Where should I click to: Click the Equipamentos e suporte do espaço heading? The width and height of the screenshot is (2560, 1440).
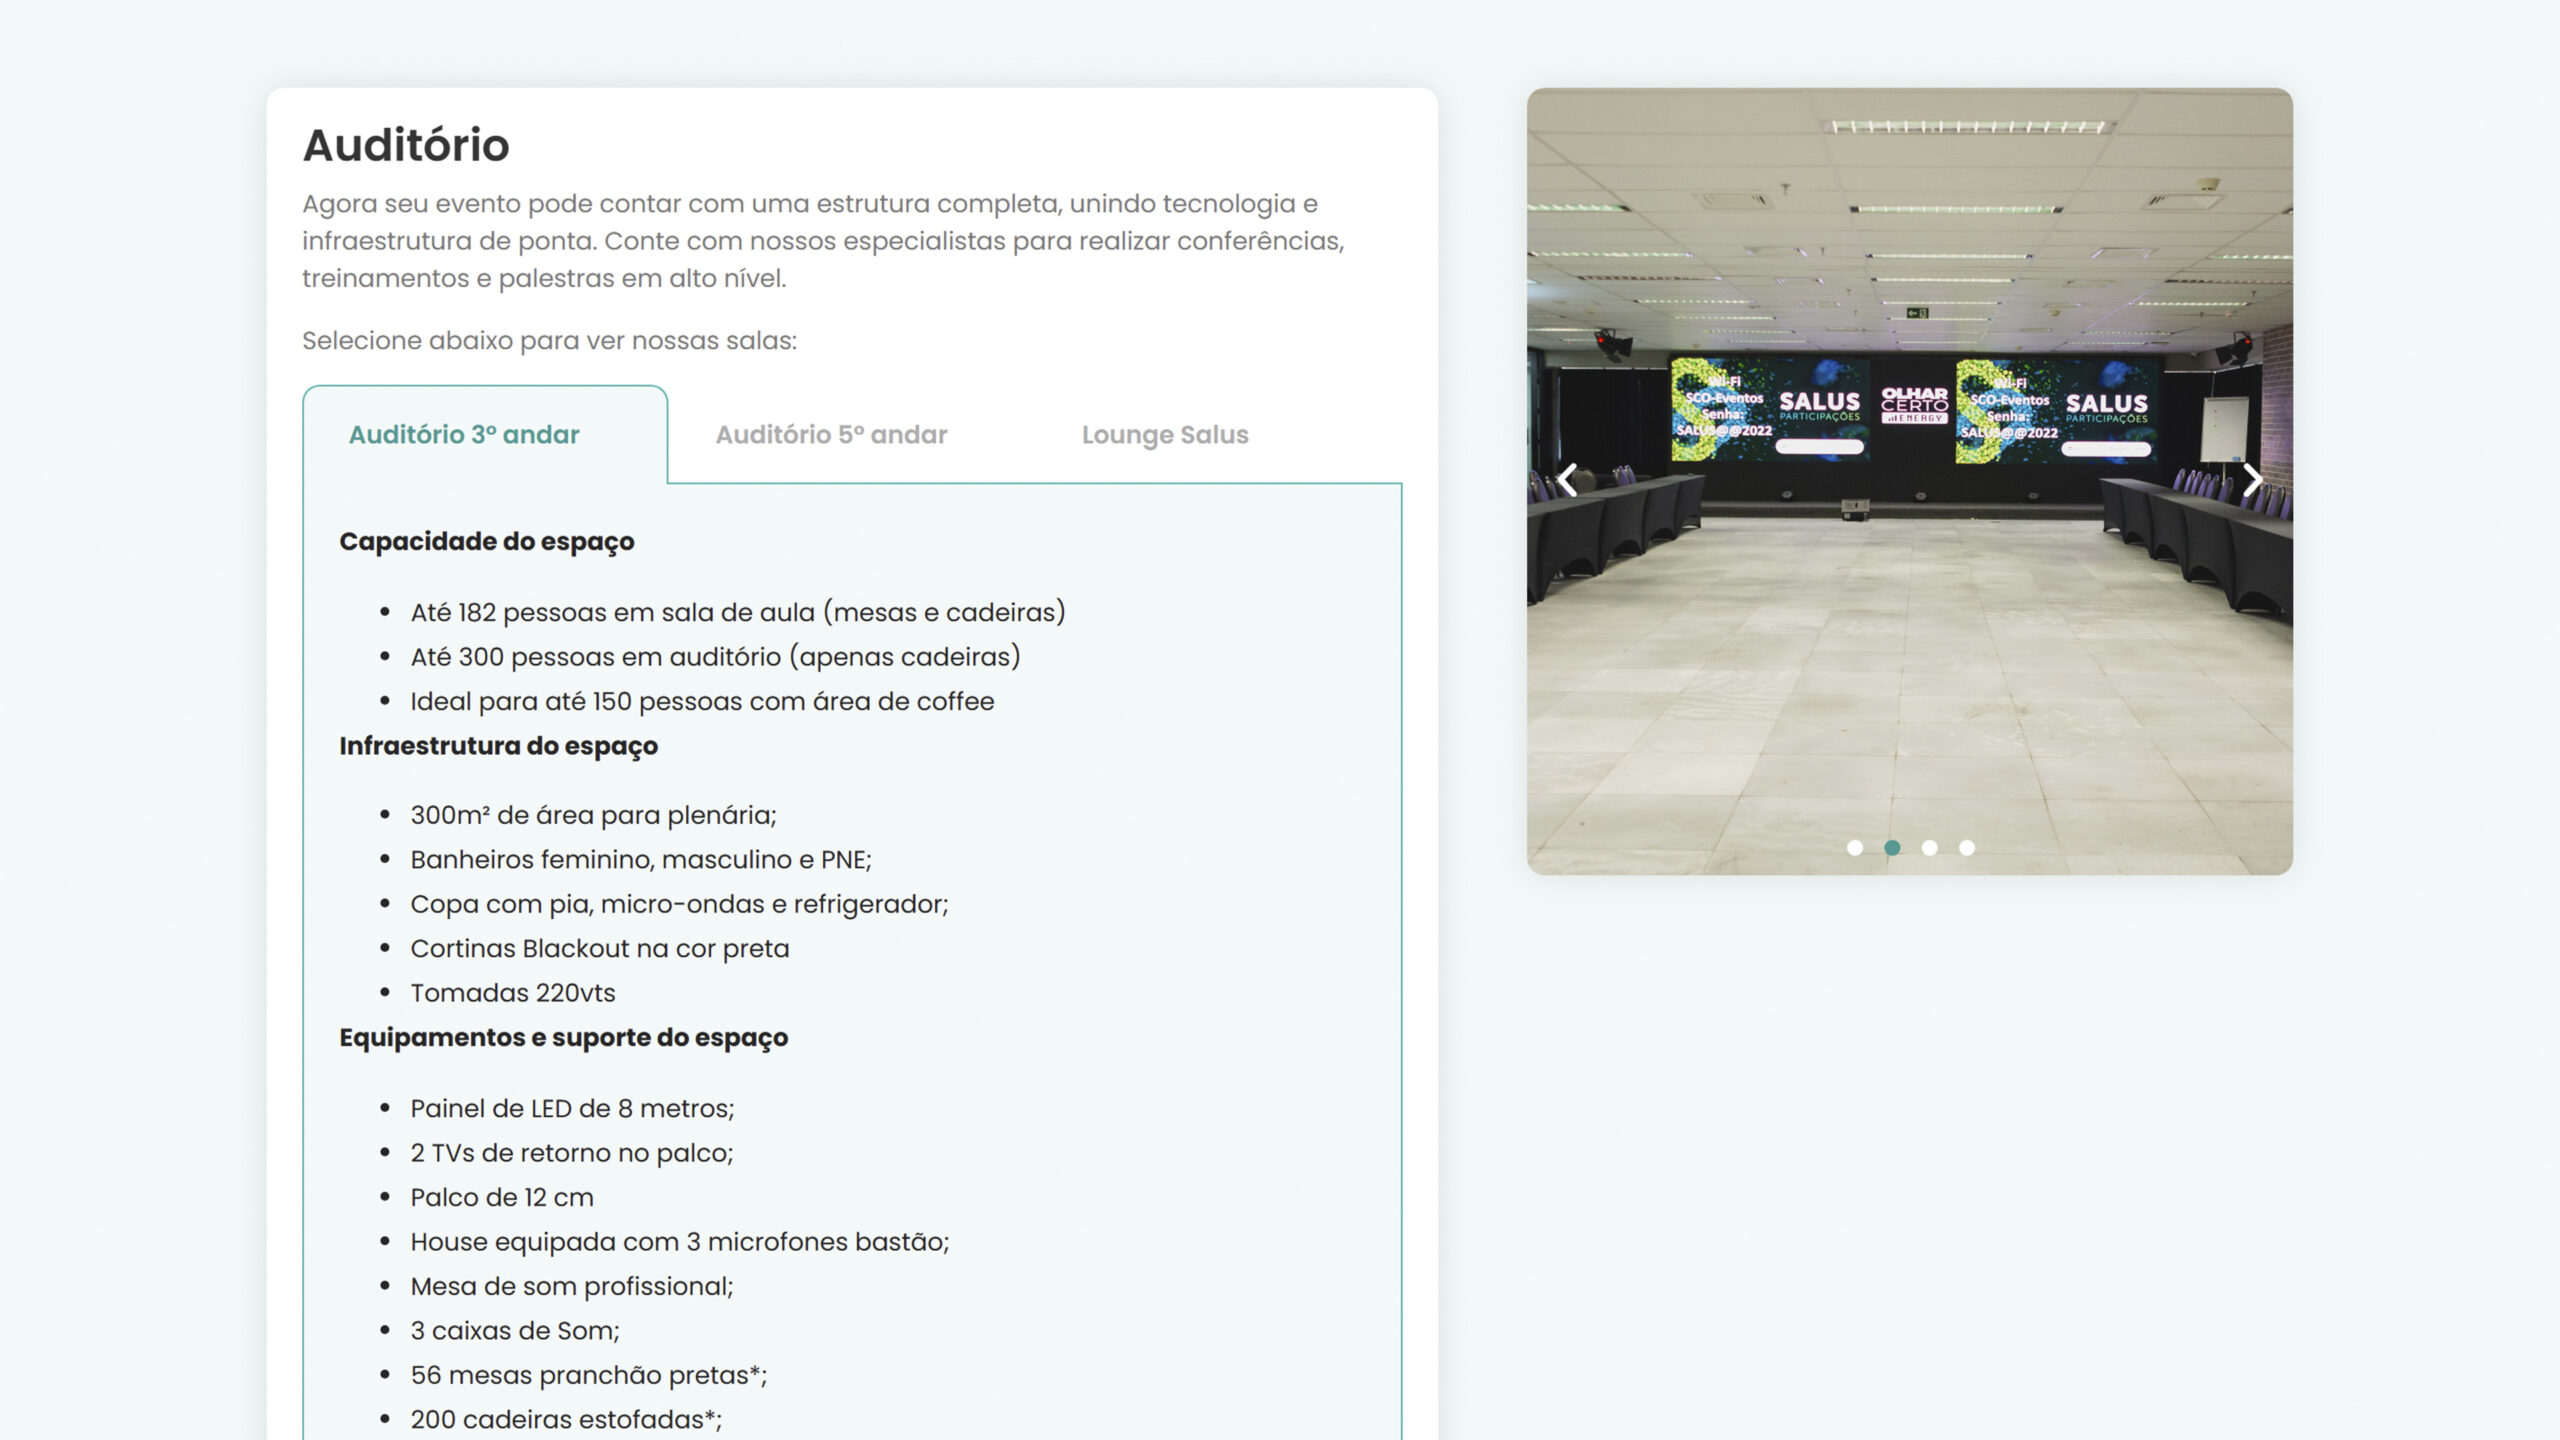click(x=563, y=1038)
